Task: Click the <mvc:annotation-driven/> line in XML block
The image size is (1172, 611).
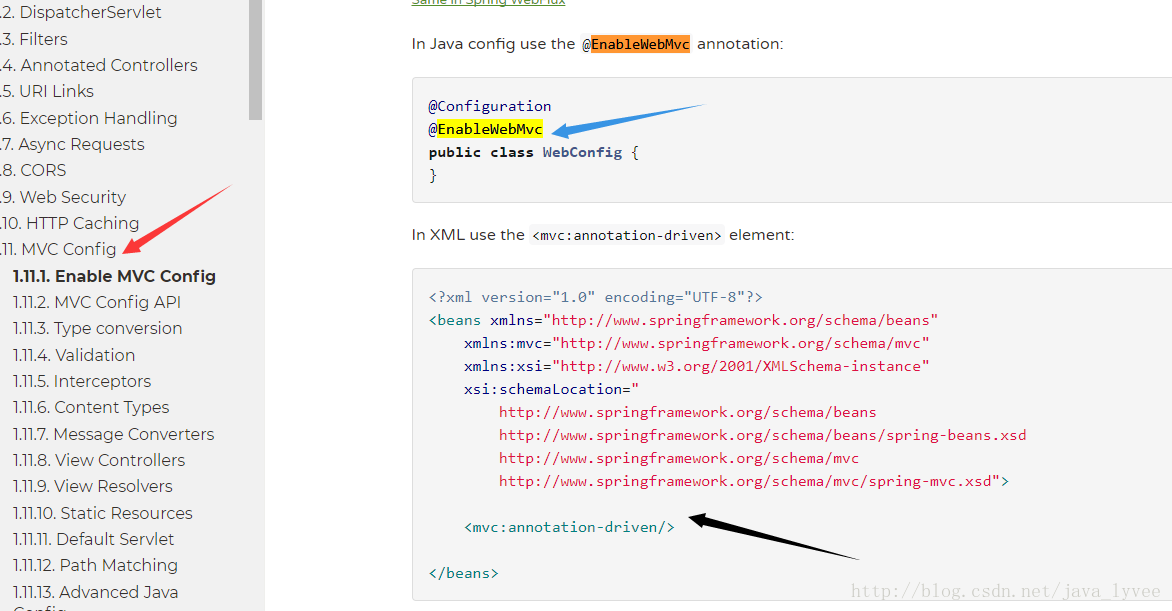Action: point(570,527)
